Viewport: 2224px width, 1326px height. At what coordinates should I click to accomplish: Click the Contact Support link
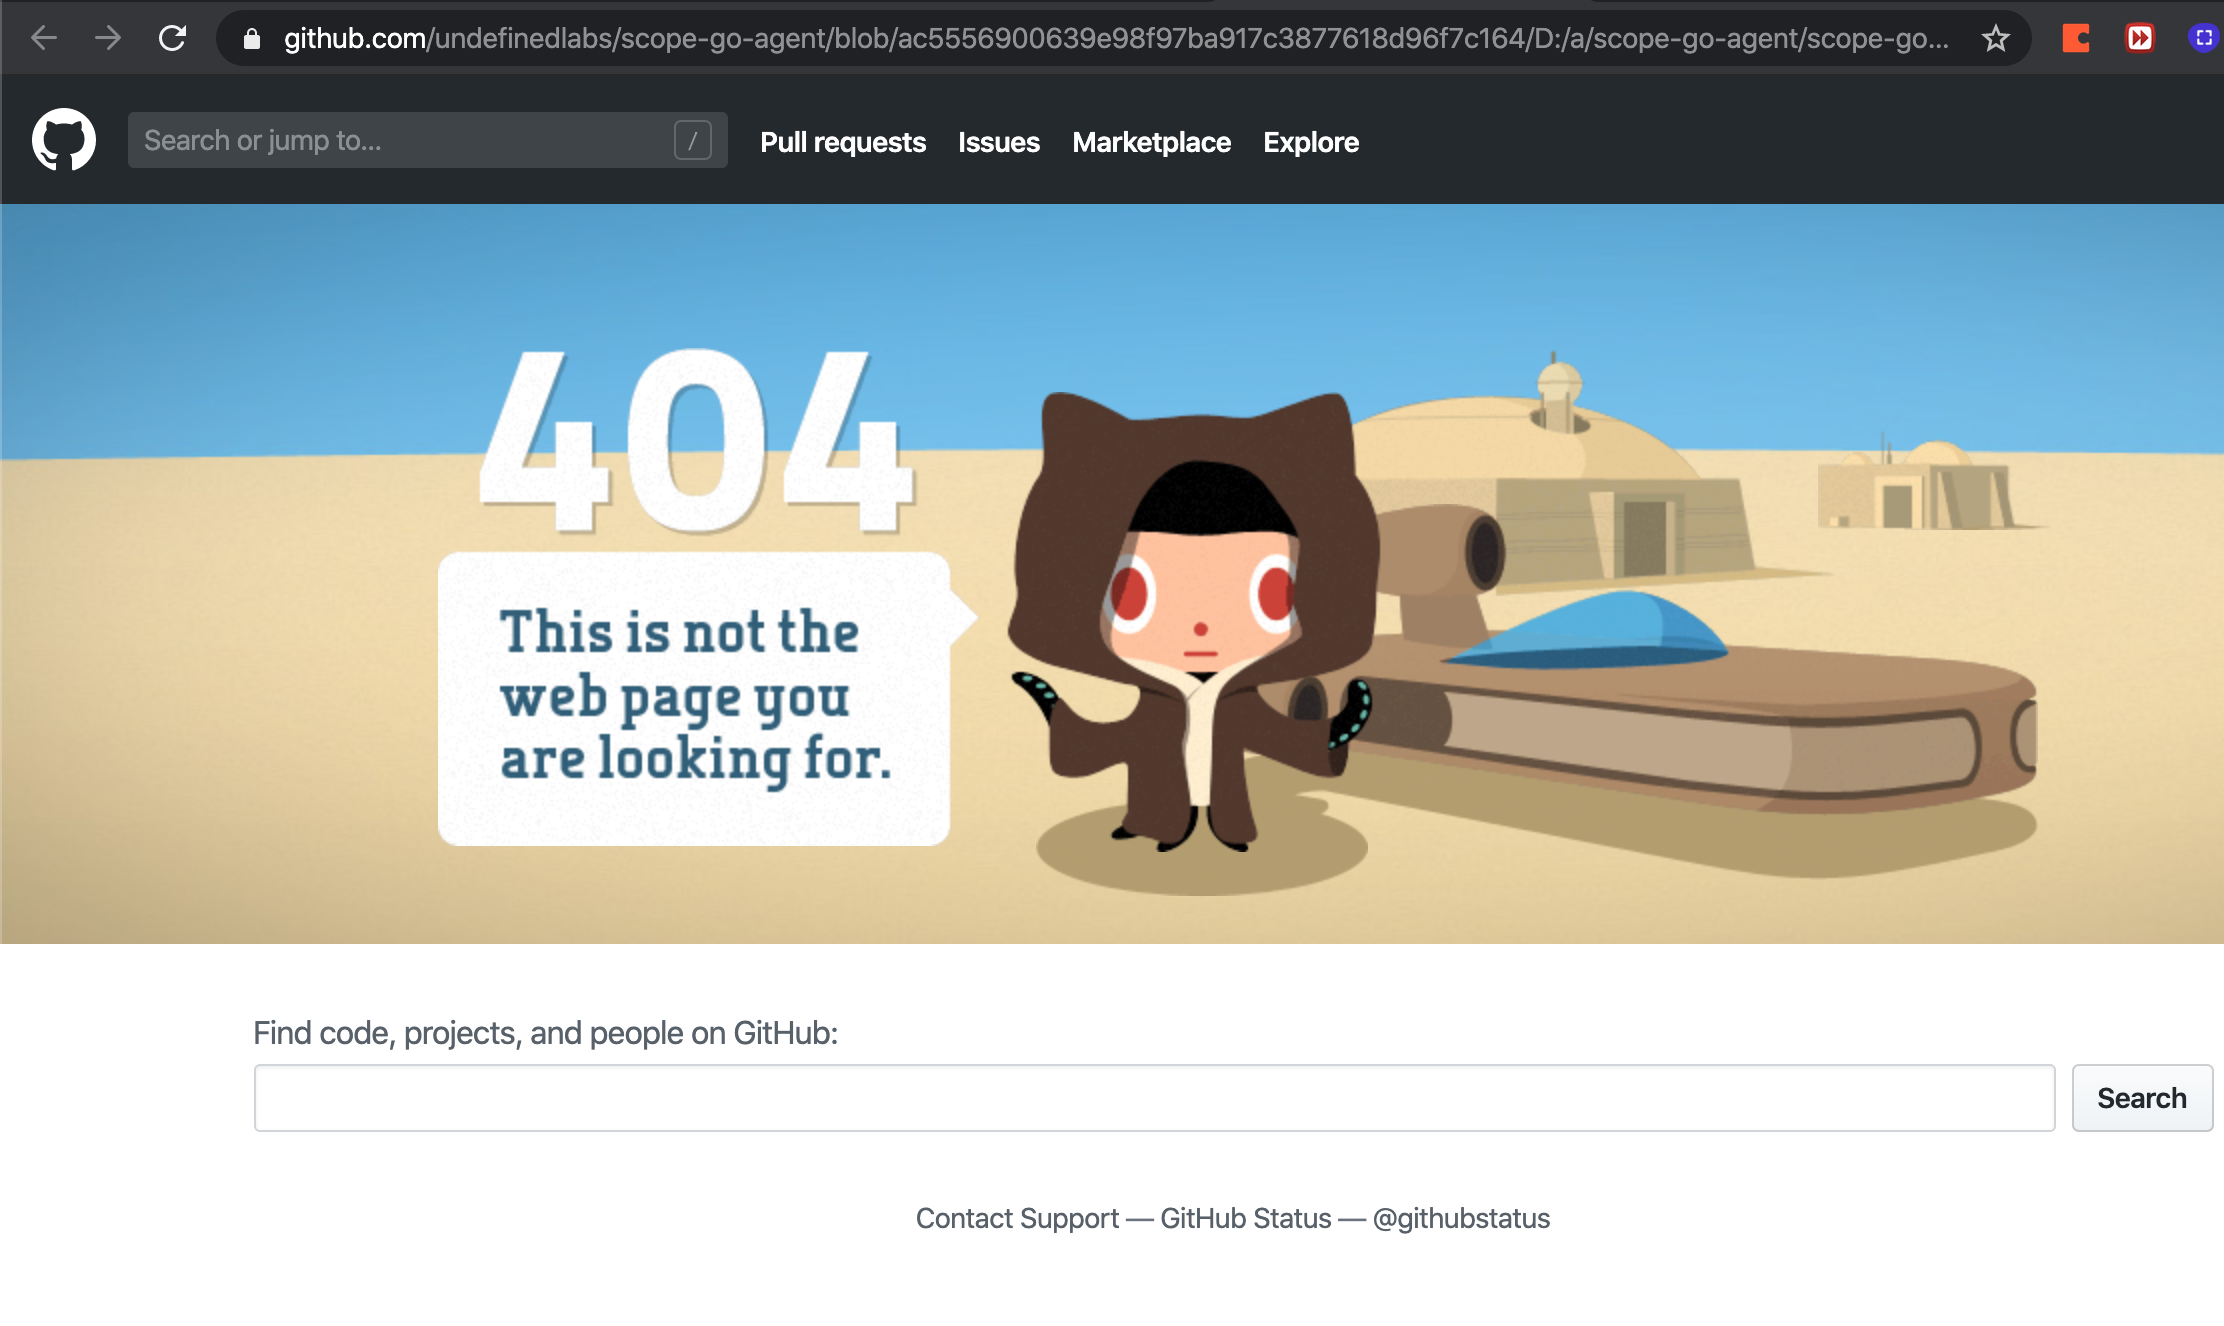point(1016,1218)
